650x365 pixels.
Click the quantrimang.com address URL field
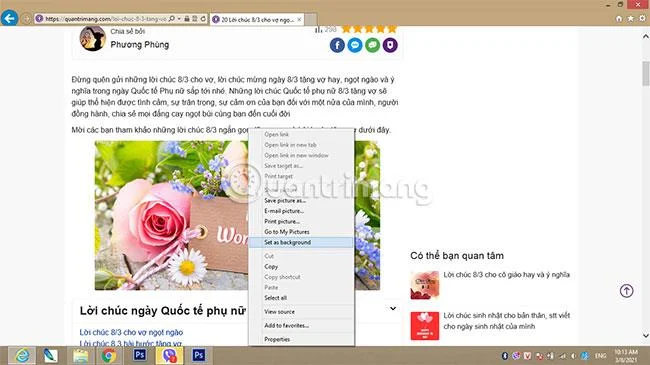[106, 19]
